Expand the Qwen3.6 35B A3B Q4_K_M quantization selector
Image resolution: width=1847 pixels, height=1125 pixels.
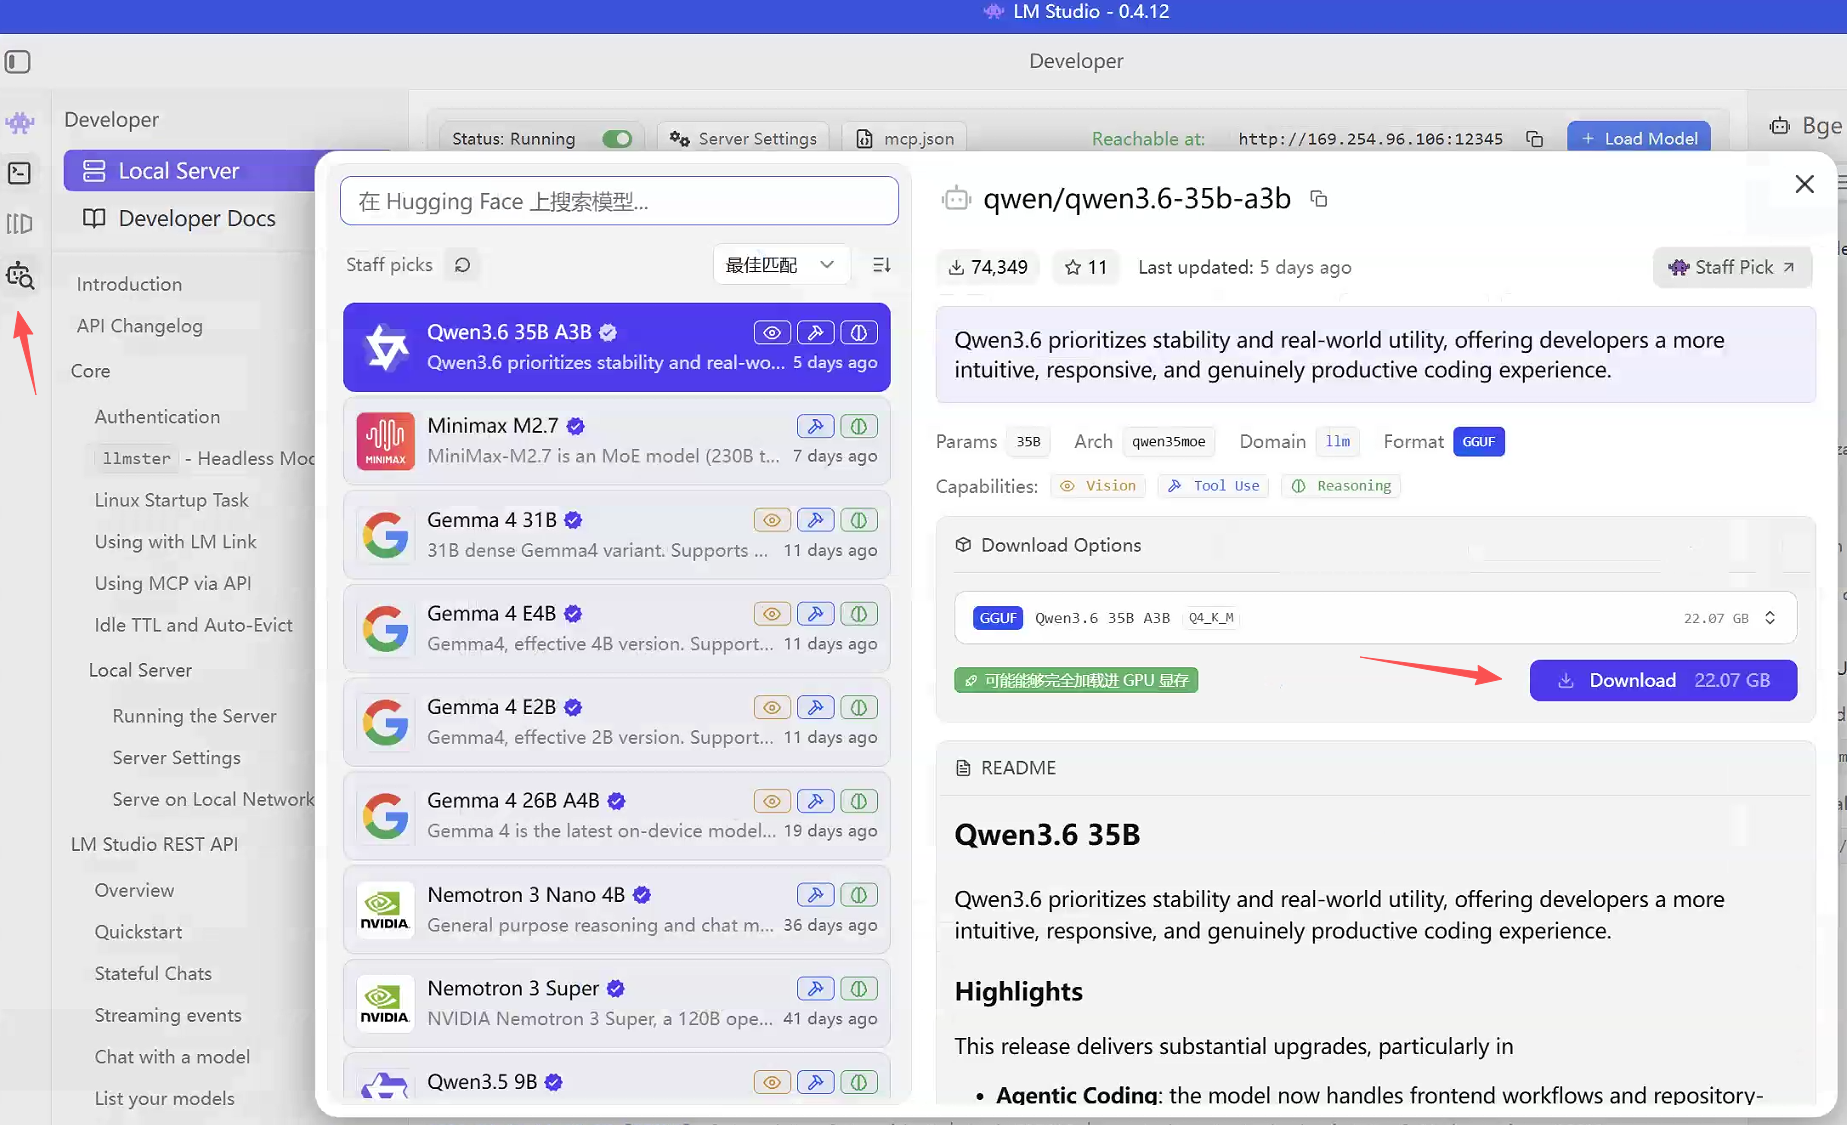click(1375, 618)
